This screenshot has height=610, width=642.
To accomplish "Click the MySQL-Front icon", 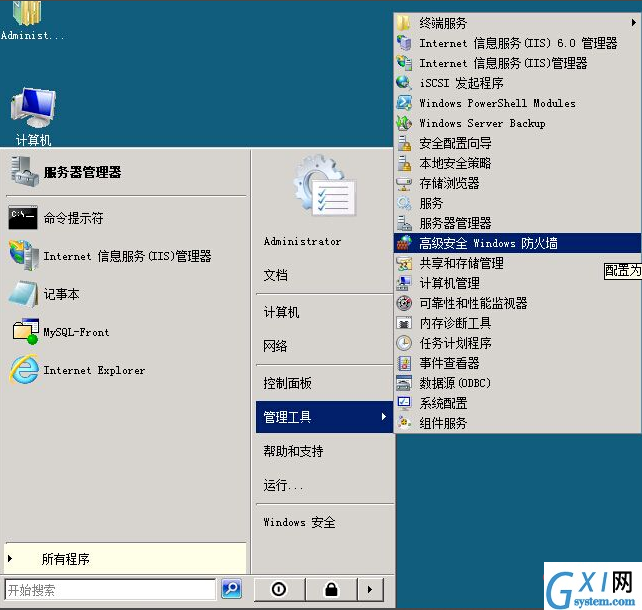I will click(25, 332).
